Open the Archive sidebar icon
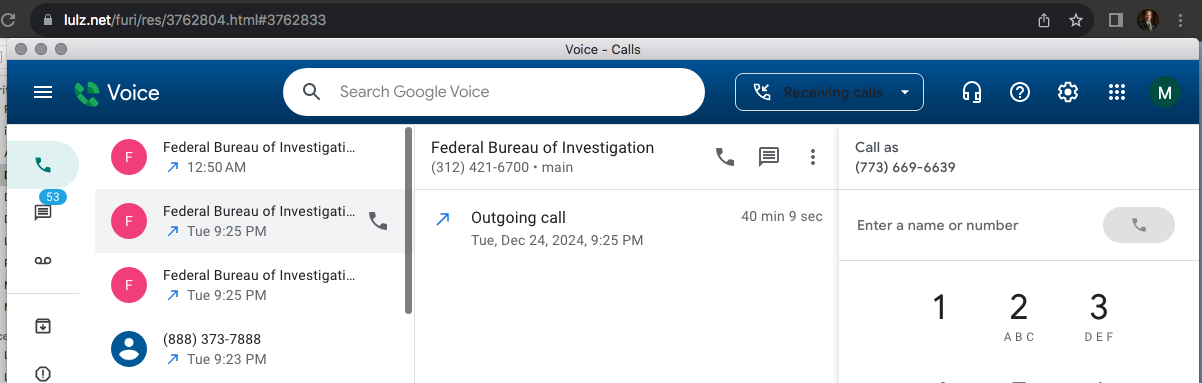1202x383 pixels. (x=43, y=326)
